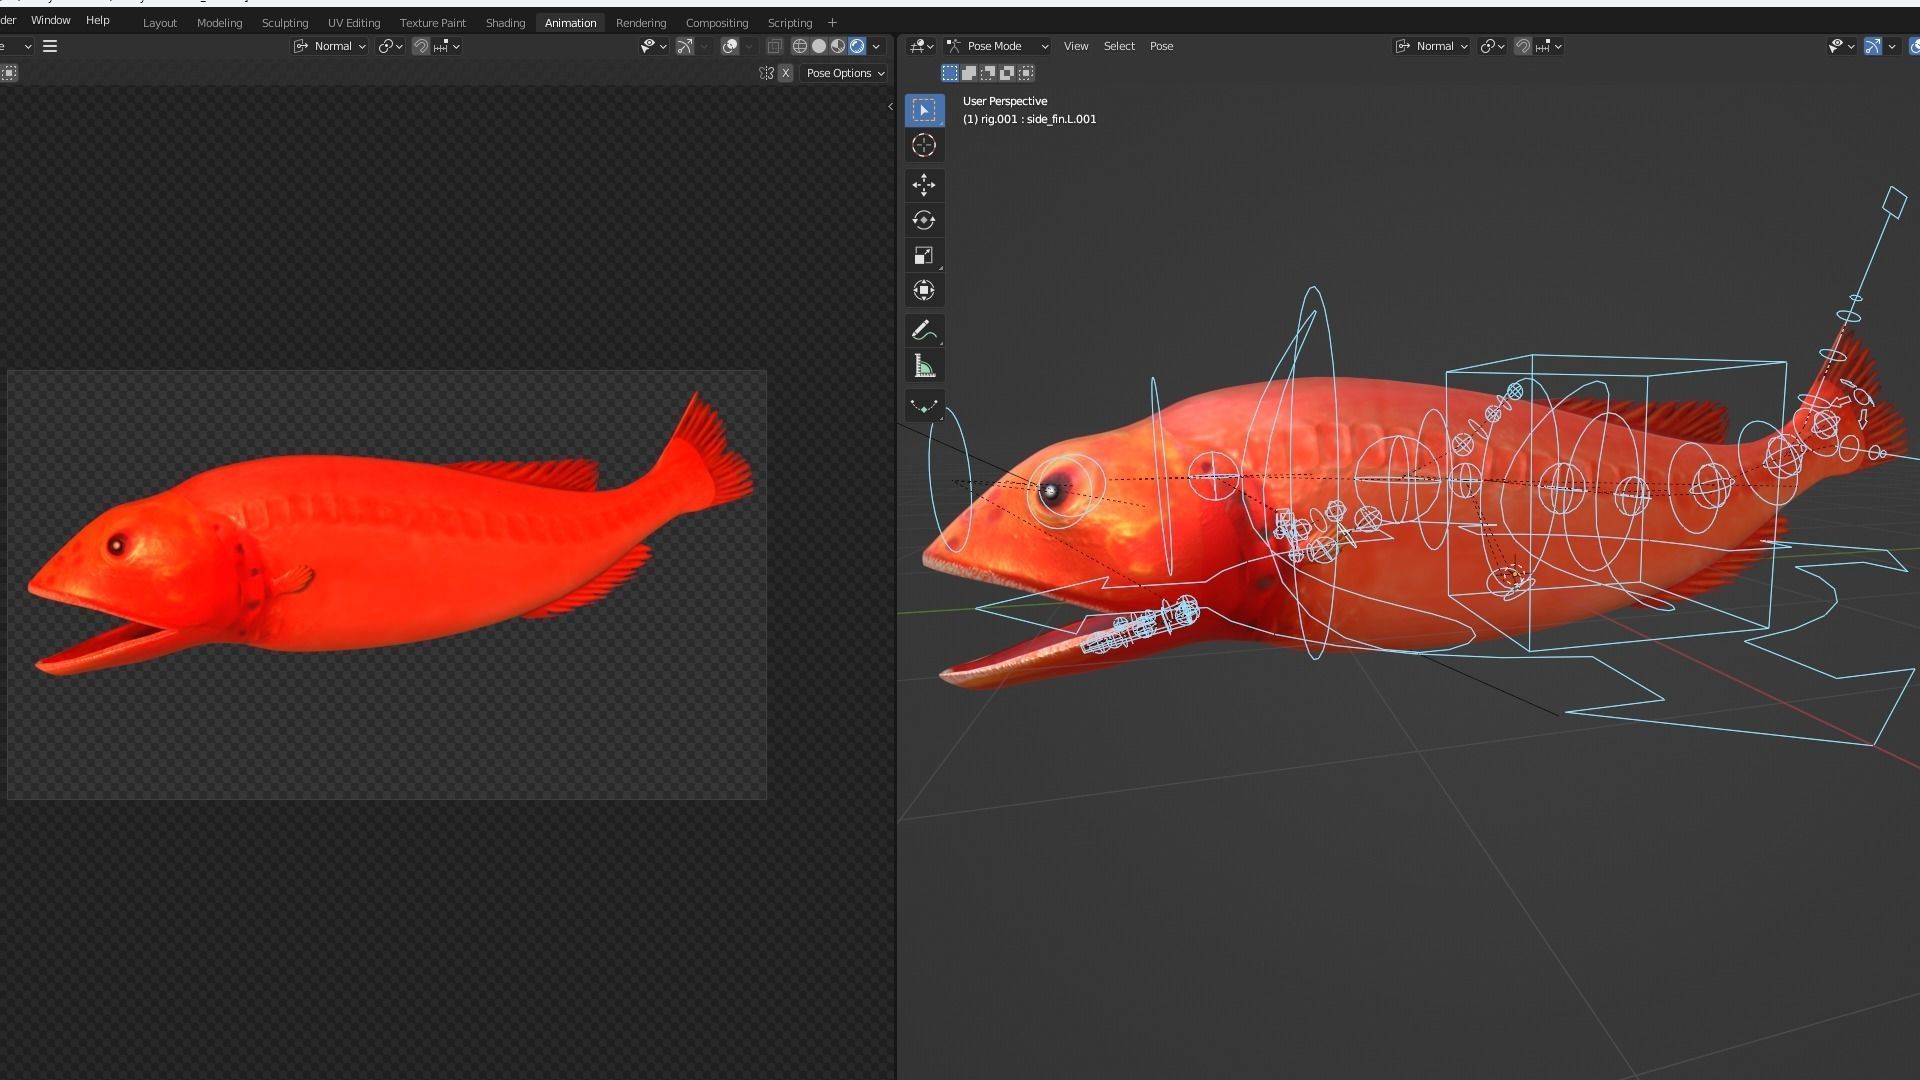Open visibility and selectability dropdown in left viewport

click(x=653, y=46)
